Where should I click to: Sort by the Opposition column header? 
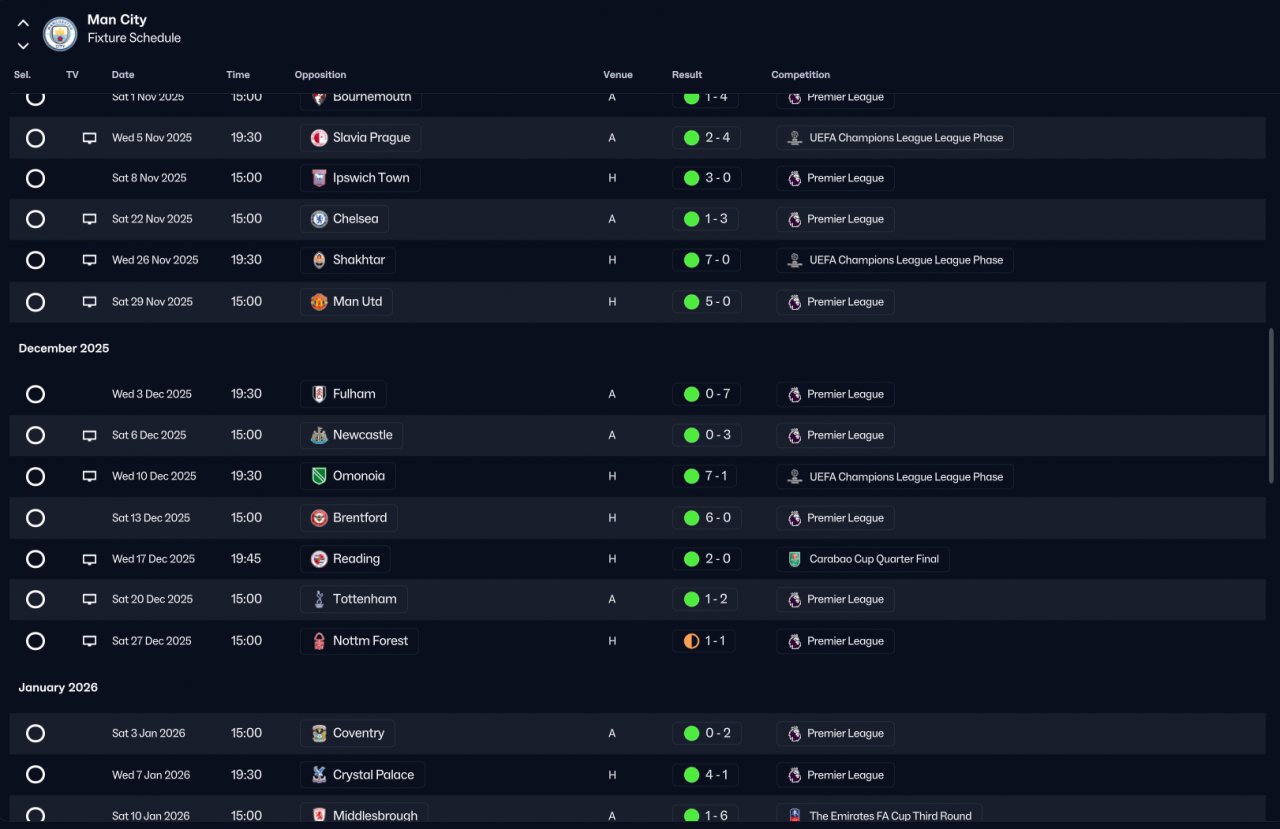[x=320, y=75]
